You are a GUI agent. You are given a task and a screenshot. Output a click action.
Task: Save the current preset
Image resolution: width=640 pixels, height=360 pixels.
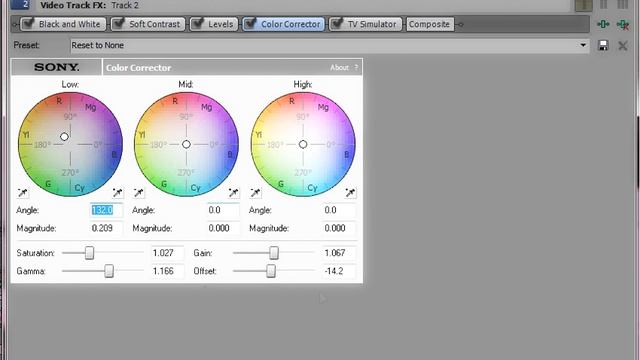pyautogui.click(x=603, y=45)
